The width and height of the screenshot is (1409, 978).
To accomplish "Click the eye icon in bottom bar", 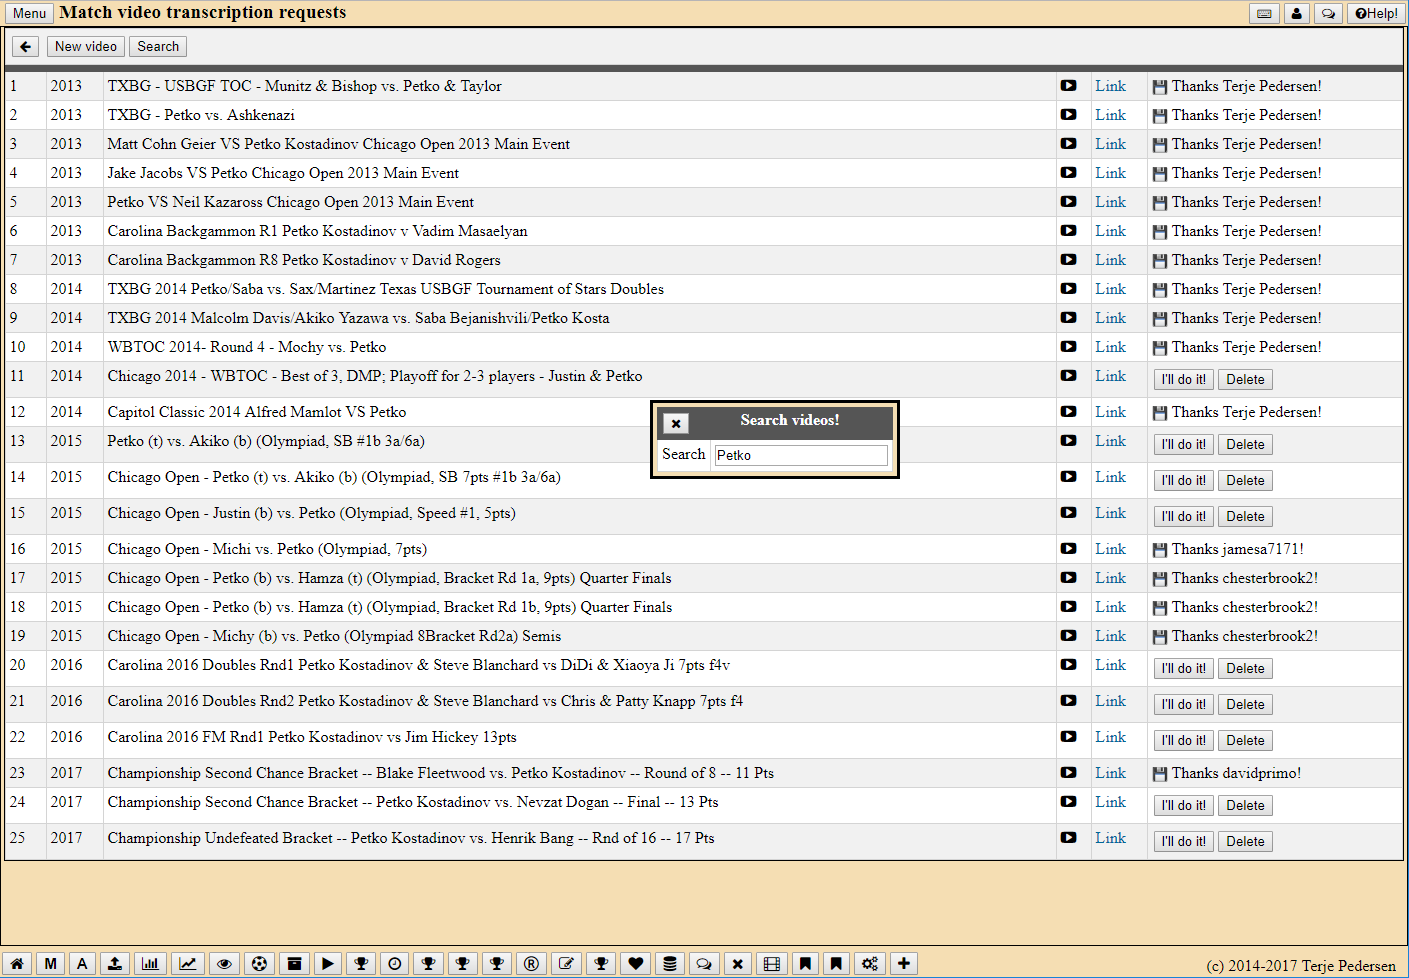I will coord(224,963).
